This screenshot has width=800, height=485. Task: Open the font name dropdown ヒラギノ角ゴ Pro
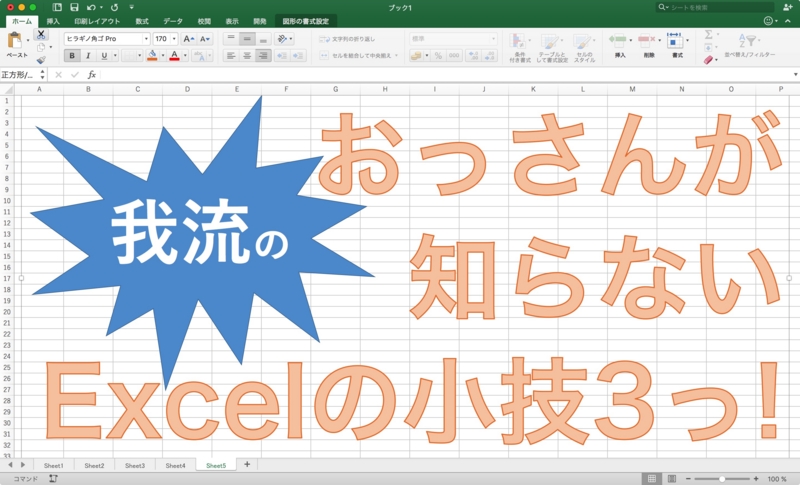tap(146, 39)
